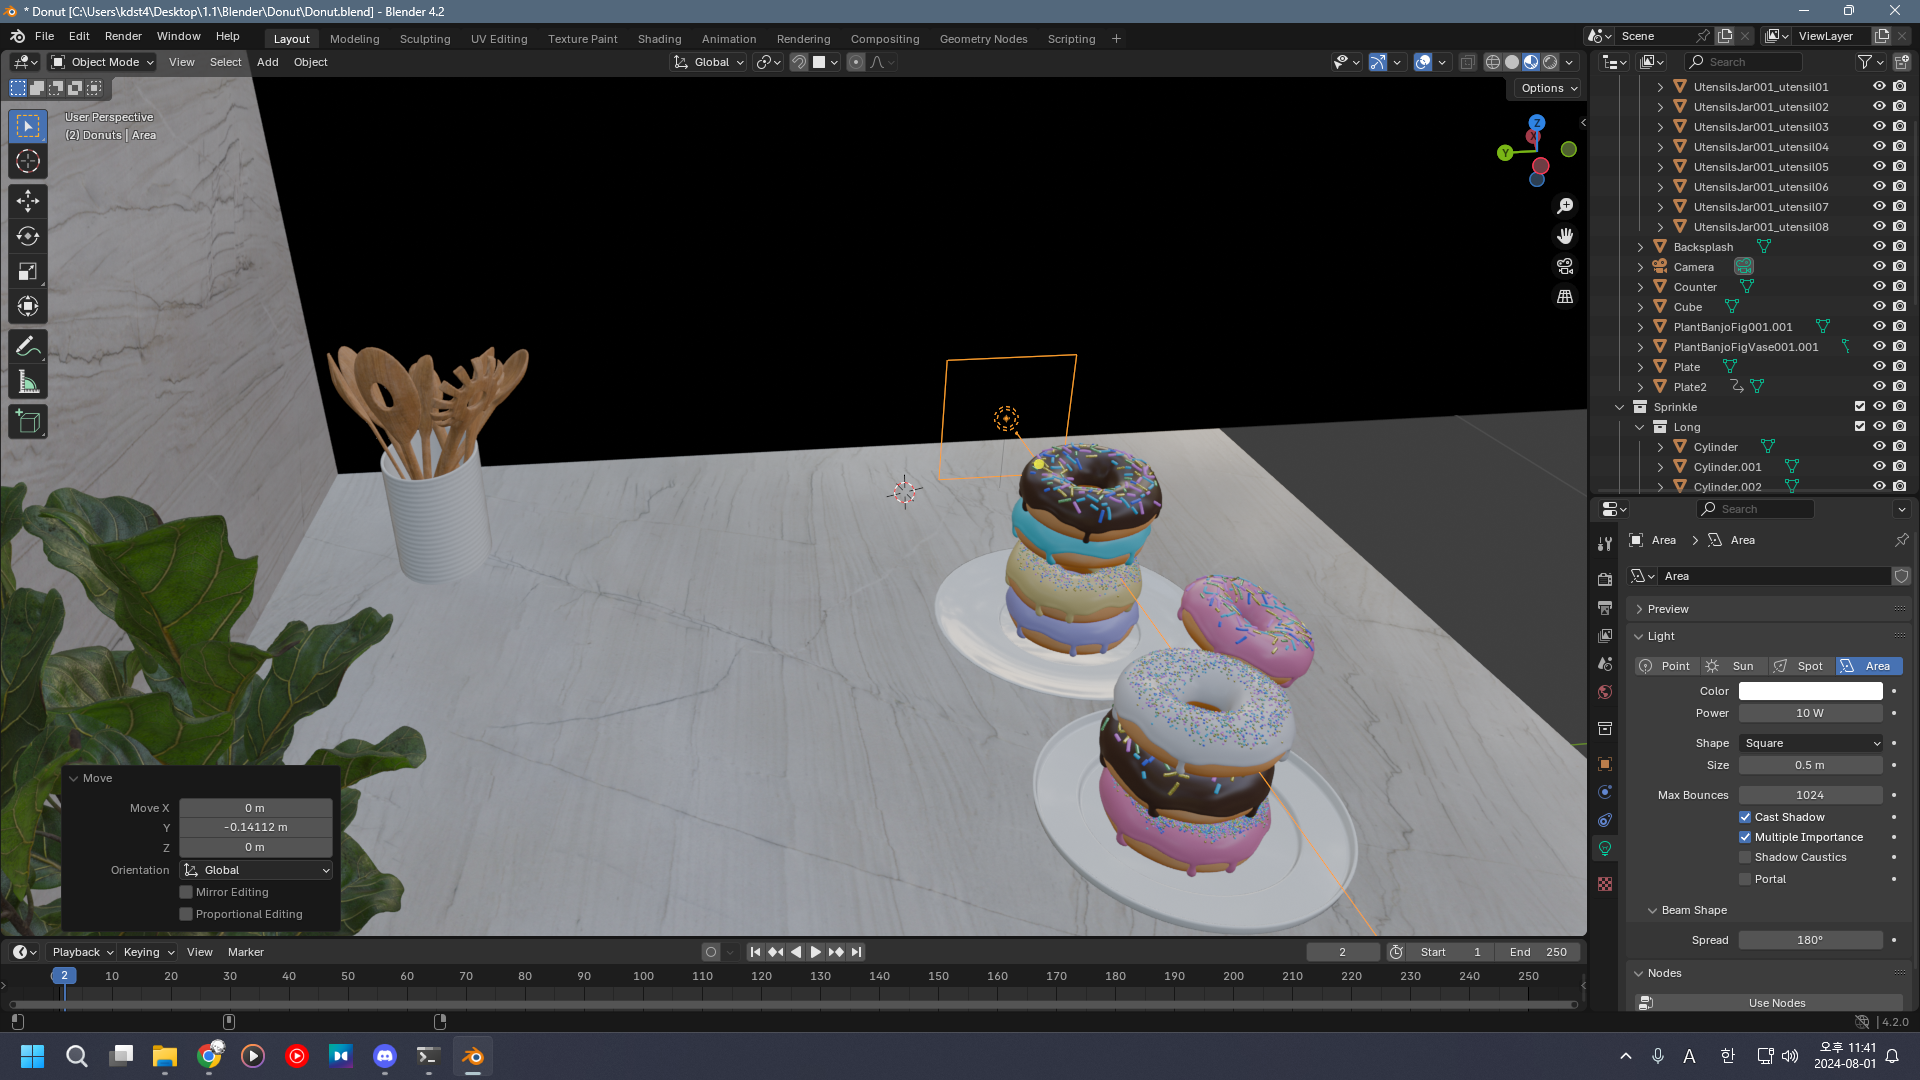The image size is (1920, 1080).
Task: Open Object Data light properties tab
Action: pyautogui.click(x=1605, y=849)
